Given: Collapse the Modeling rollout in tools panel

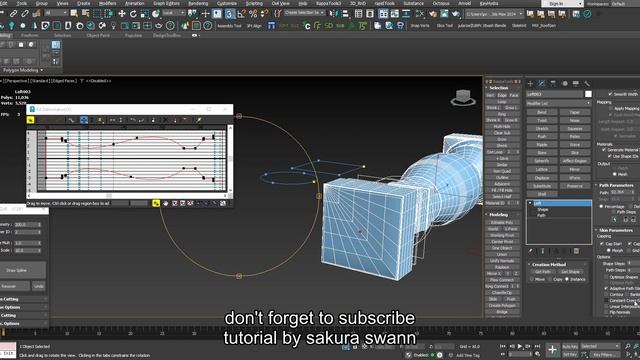Looking at the screenshot, I should tap(487, 215).
